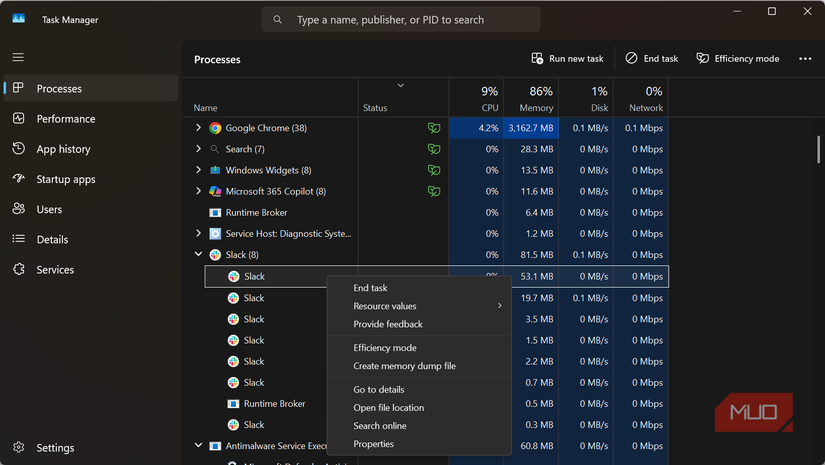Screen dimensions: 825x465
Task: Expand the Google Chrome process group
Action: [x=198, y=127]
